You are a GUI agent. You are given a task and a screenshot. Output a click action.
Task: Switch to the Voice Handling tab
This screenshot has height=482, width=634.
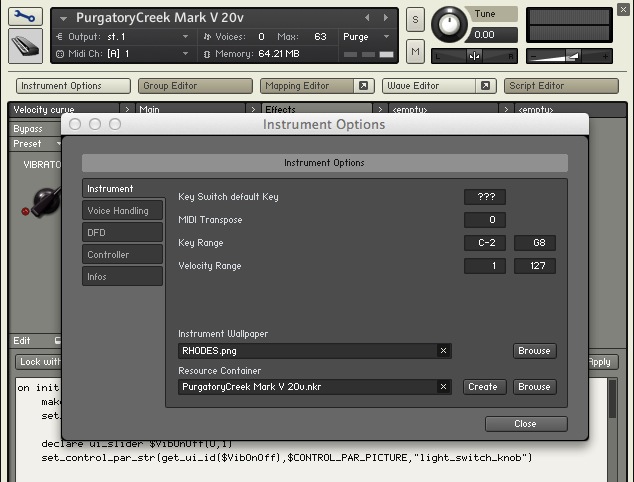122,211
